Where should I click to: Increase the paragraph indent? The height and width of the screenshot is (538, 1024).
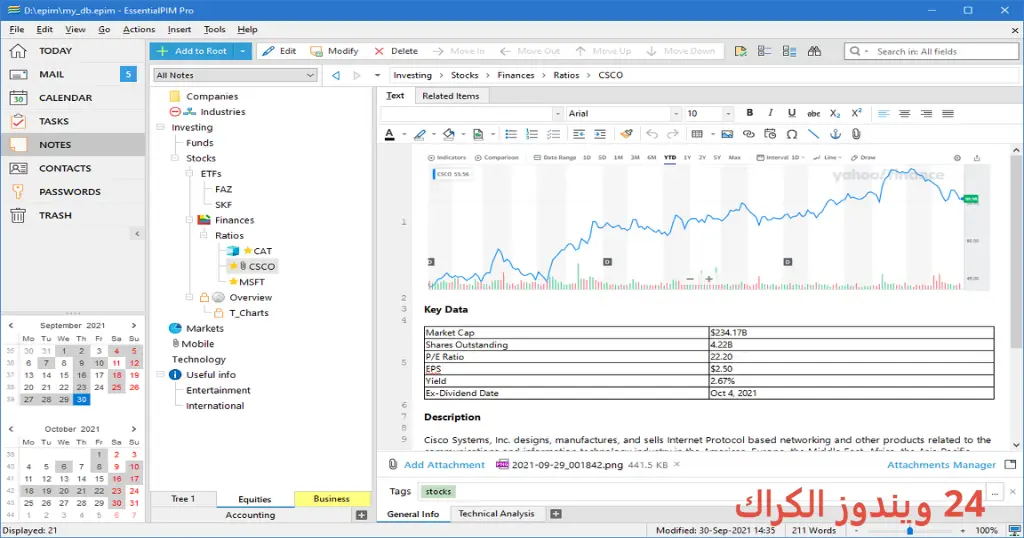[600, 134]
